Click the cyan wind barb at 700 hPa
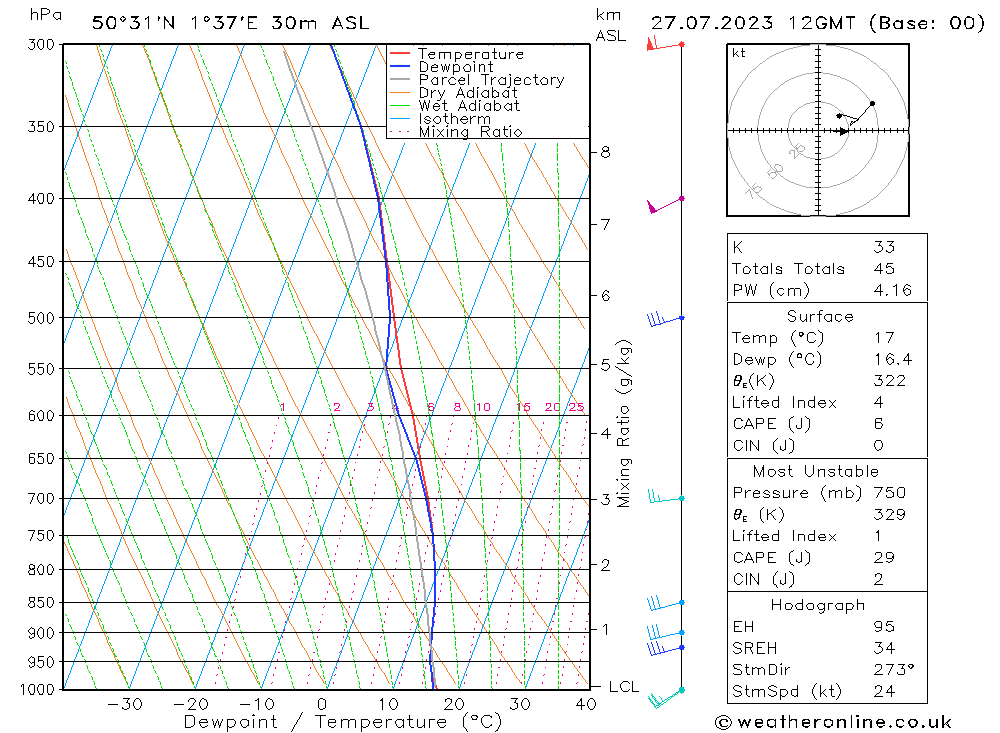The height and width of the screenshot is (733, 1000). click(666, 496)
